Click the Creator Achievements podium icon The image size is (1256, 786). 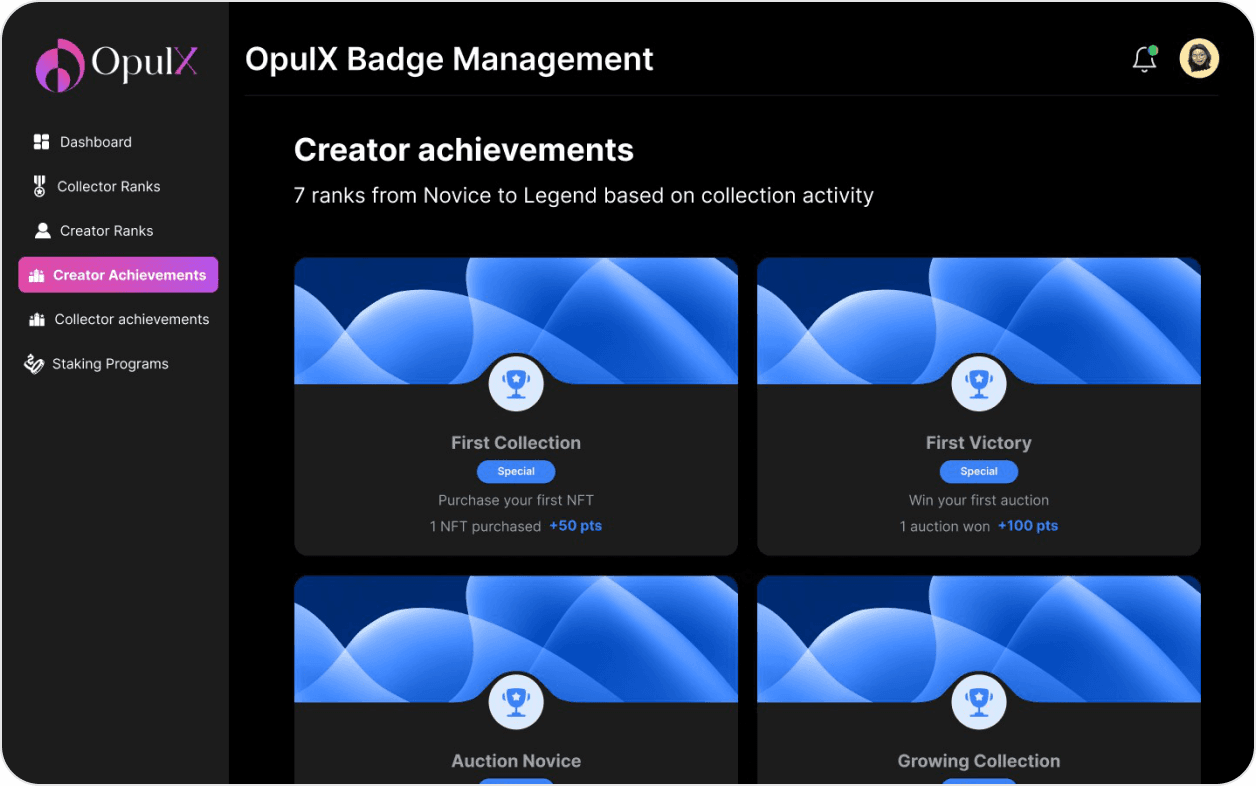point(37,276)
